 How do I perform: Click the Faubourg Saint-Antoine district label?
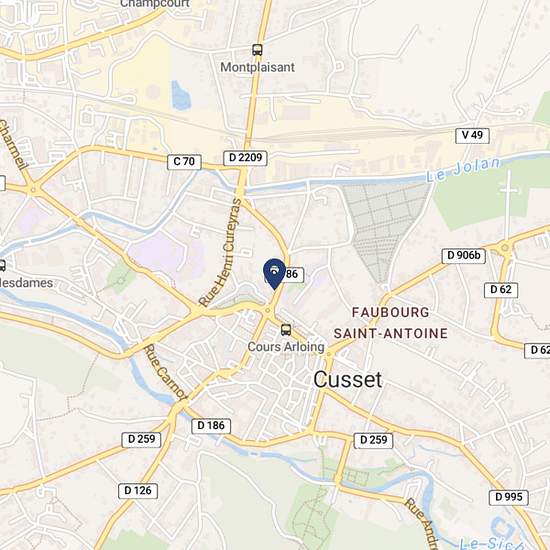coord(391,323)
